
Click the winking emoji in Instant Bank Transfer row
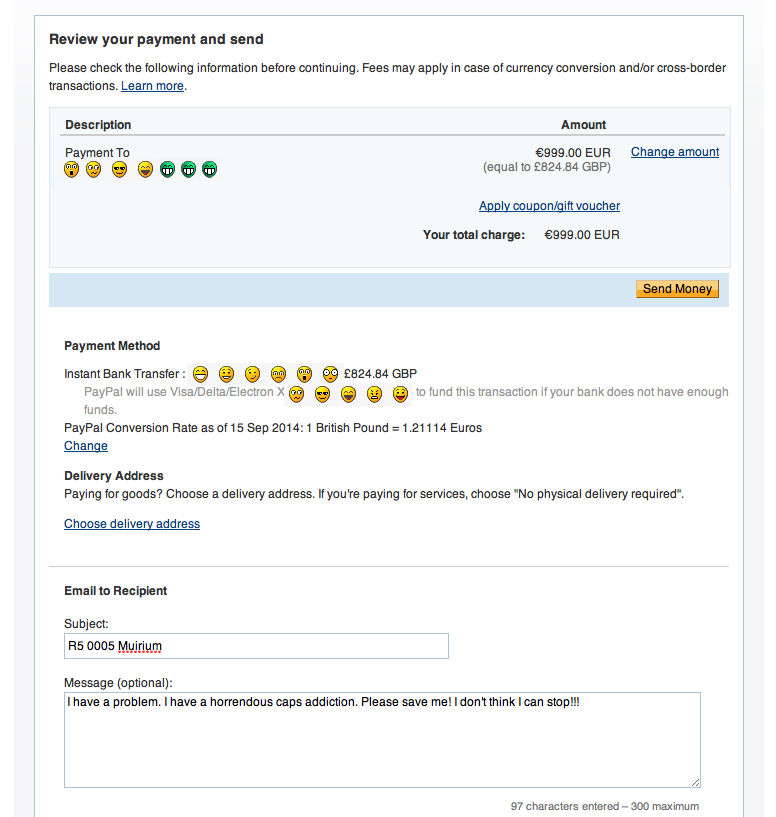pyautogui.click(x=252, y=374)
